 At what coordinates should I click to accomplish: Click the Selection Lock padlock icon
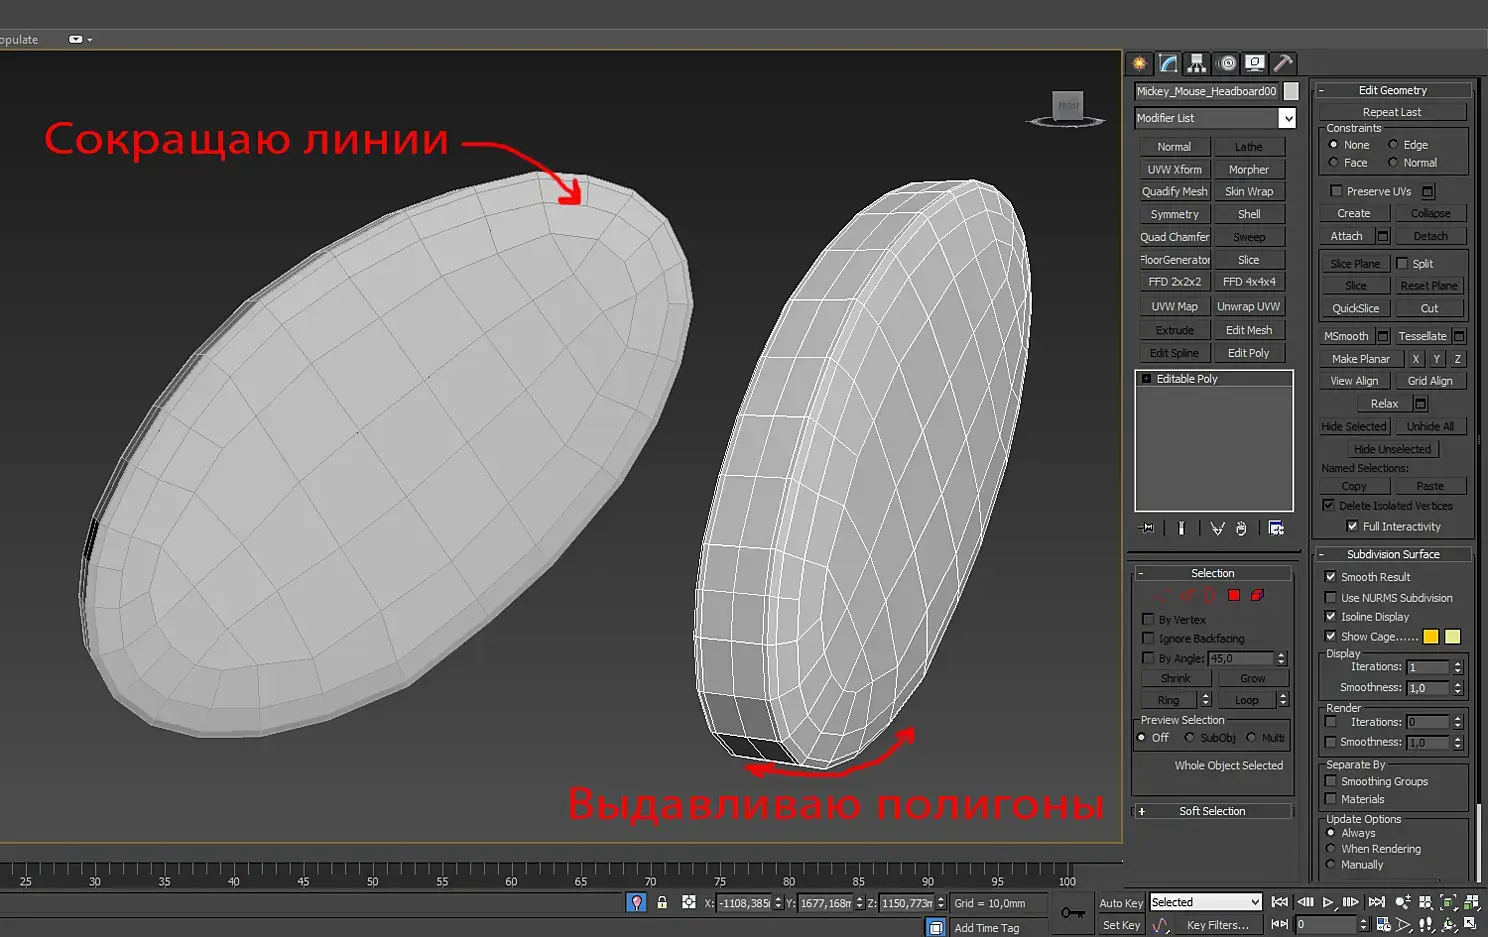point(662,902)
